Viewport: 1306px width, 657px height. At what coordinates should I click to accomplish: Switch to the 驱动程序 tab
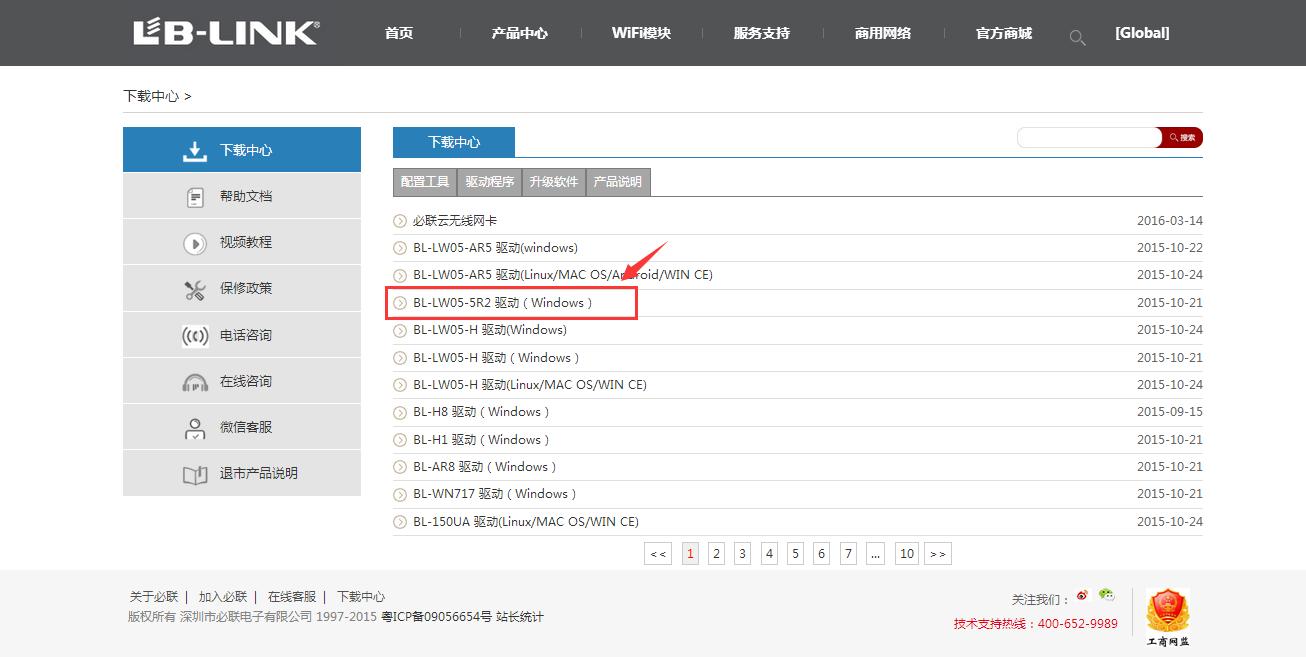tap(489, 182)
